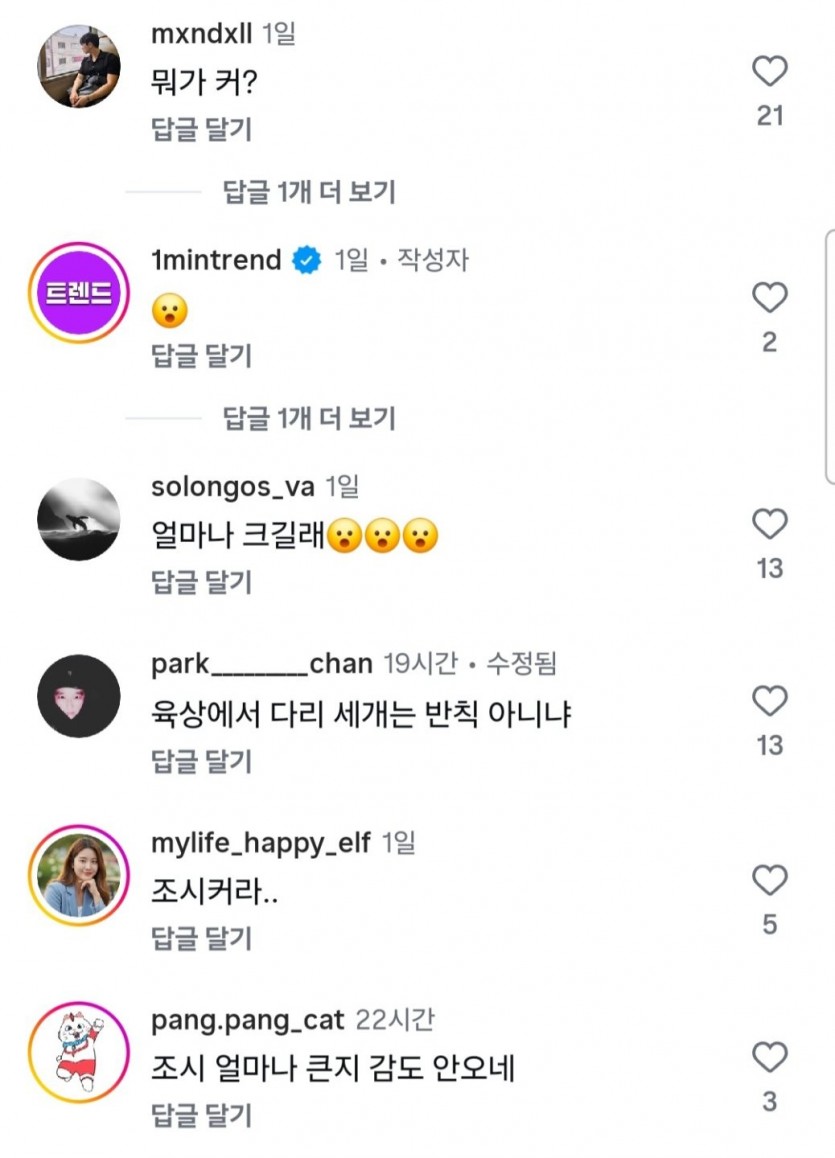The height and width of the screenshot is (1158, 835).
Task: Expand one more reply under mxndxll's comment
Action: (x=309, y=192)
